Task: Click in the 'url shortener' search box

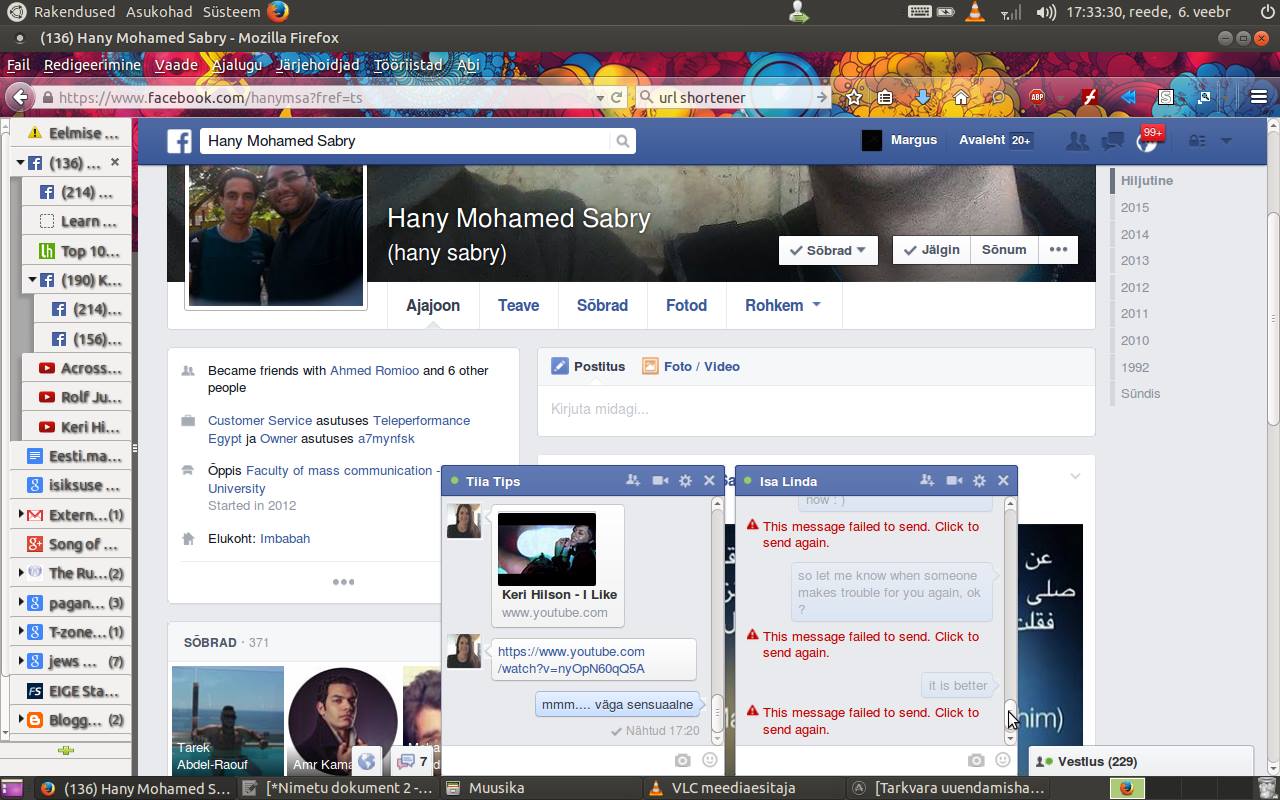Action: [x=736, y=97]
